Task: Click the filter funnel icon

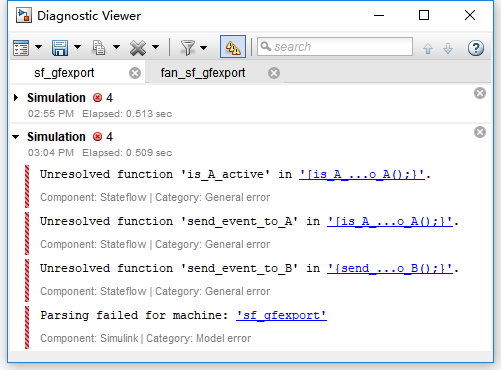Action: pyautogui.click(x=188, y=48)
